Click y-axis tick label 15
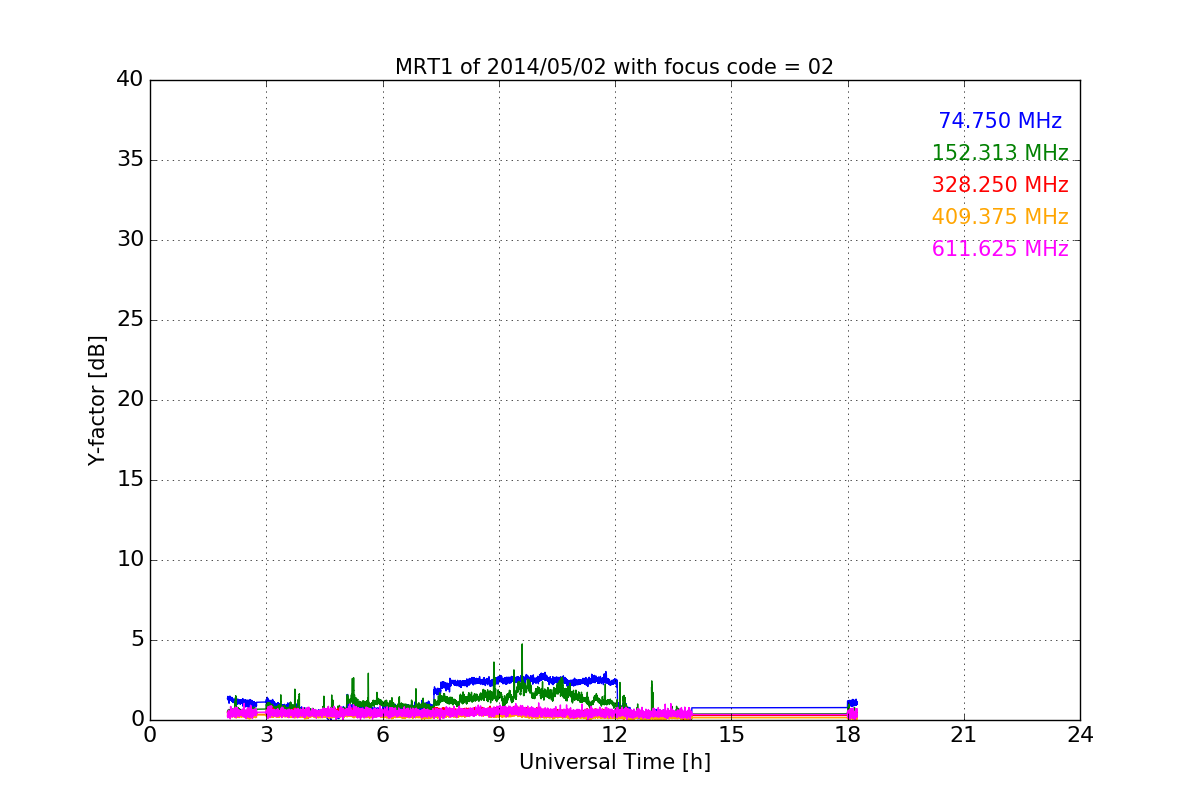The width and height of the screenshot is (1200, 800). [x=130, y=480]
